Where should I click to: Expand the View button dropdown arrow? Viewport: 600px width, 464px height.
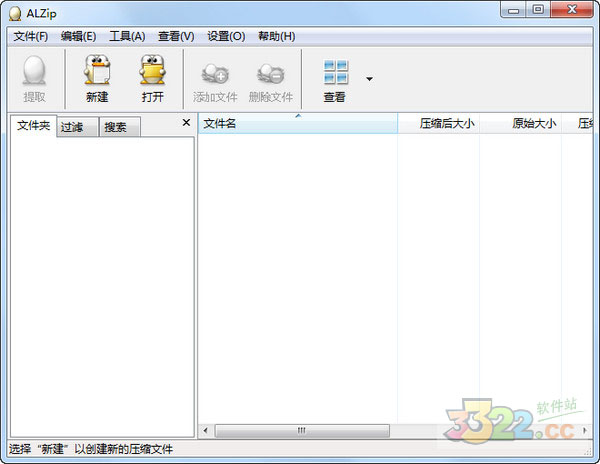pos(369,79)
